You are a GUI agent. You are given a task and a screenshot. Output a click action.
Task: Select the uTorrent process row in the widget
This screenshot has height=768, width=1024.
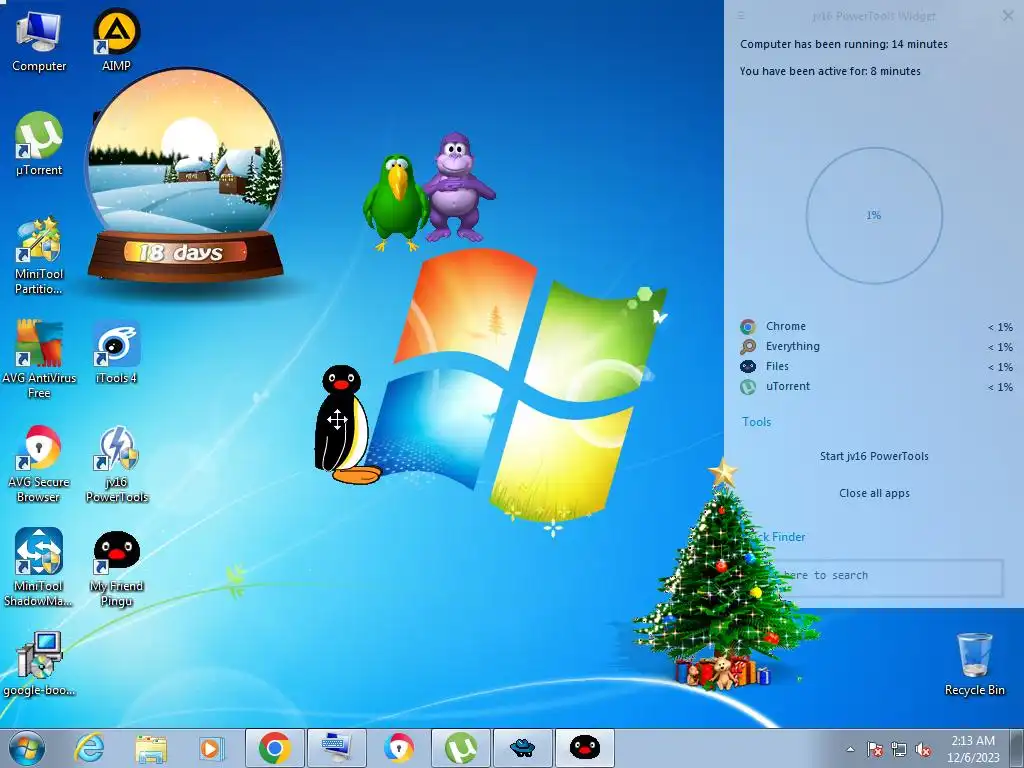[875, 387]
